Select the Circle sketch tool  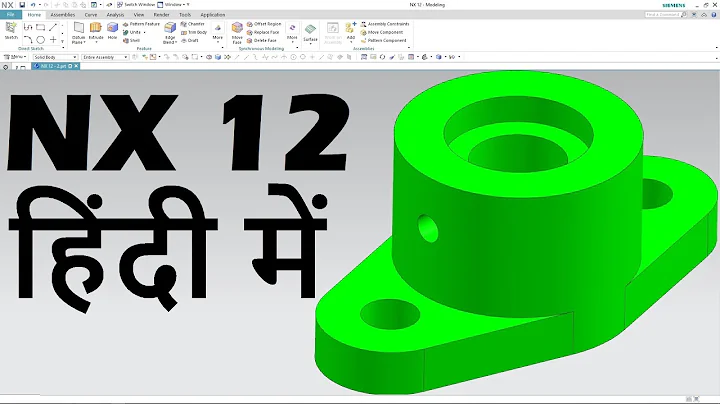click(40, 39)
